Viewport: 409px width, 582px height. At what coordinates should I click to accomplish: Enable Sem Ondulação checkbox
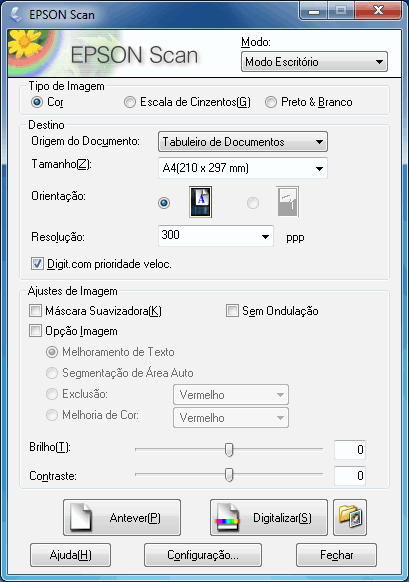pos(272,311)
